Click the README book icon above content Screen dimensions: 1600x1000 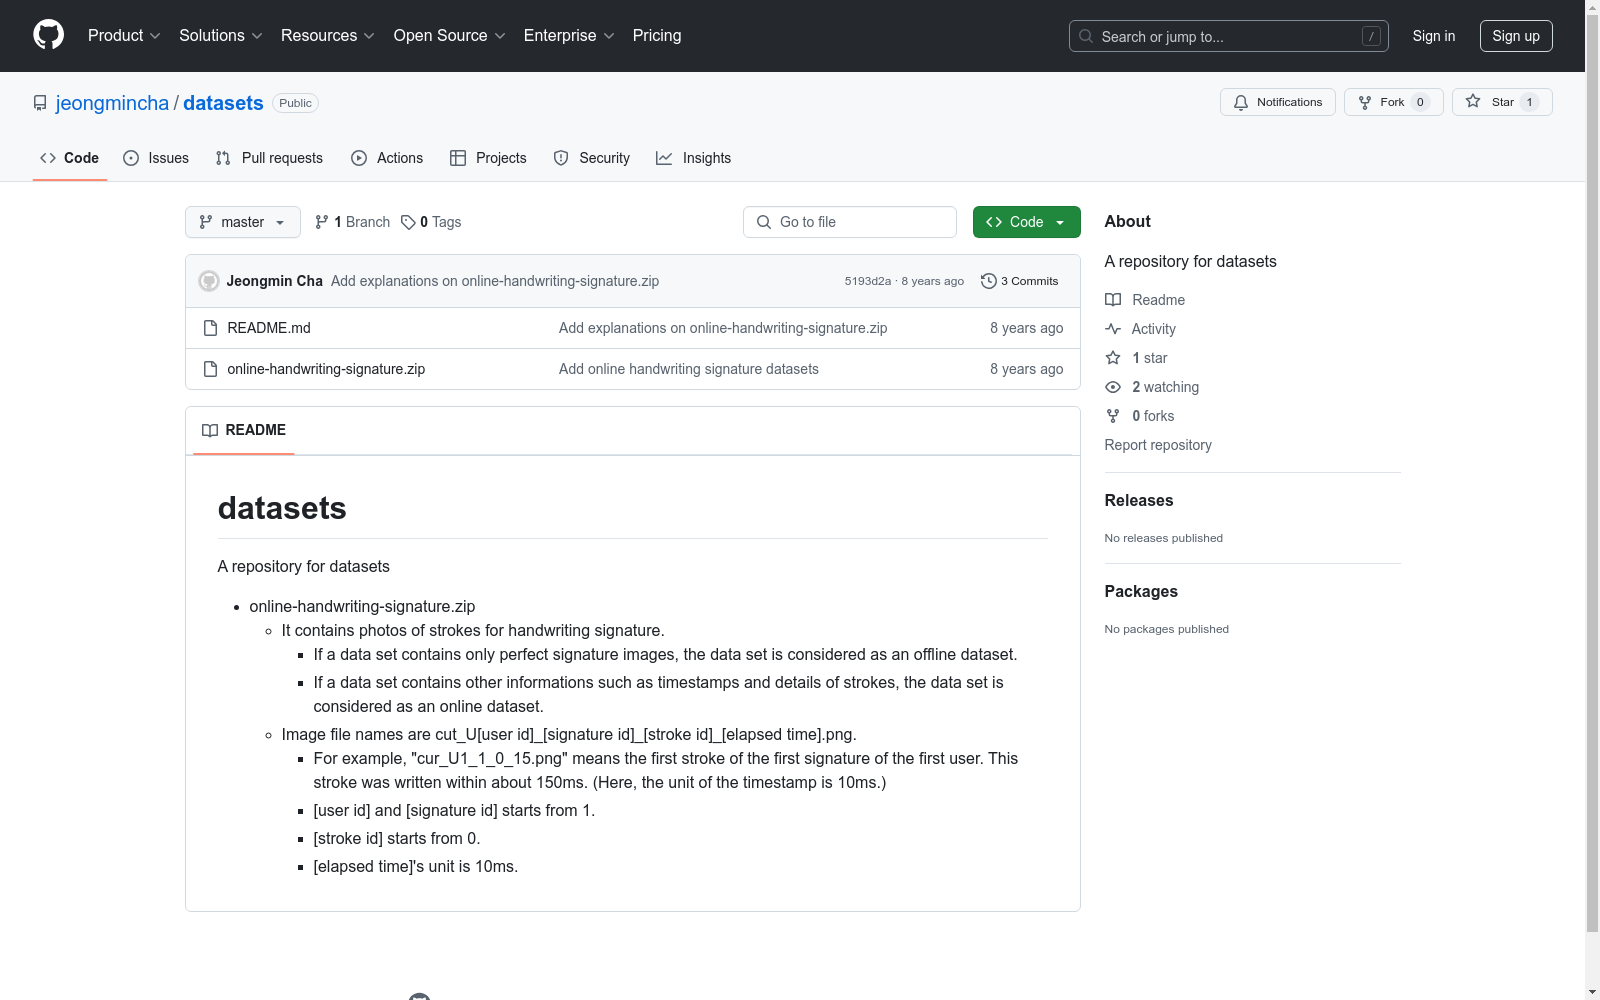pos(210,430)
